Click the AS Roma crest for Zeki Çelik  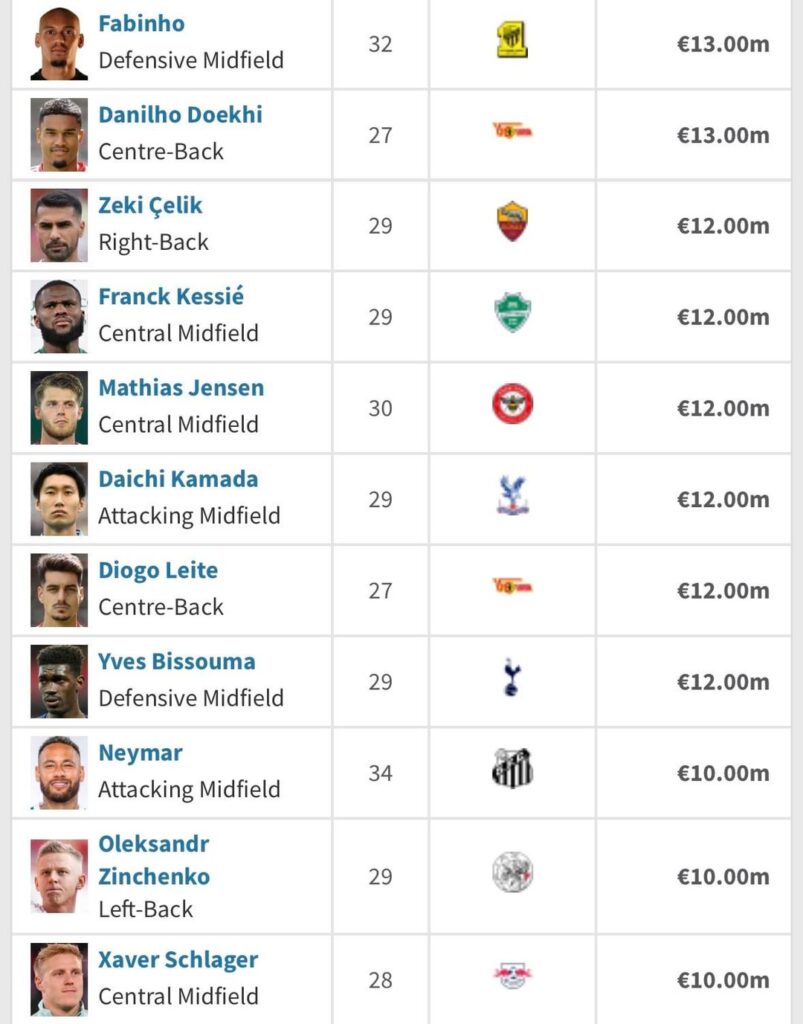(x=511, y=222)
